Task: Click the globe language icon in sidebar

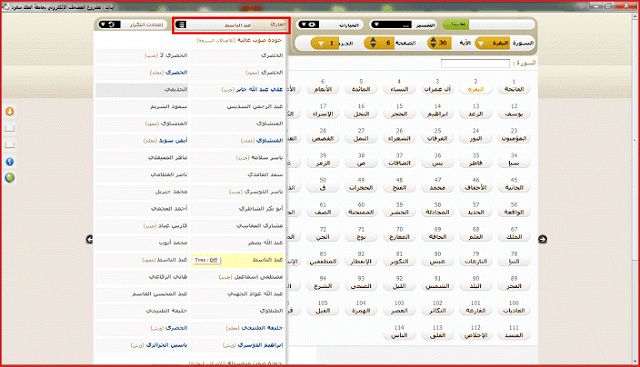Action: pyautogui.click(x=10, y=178)
